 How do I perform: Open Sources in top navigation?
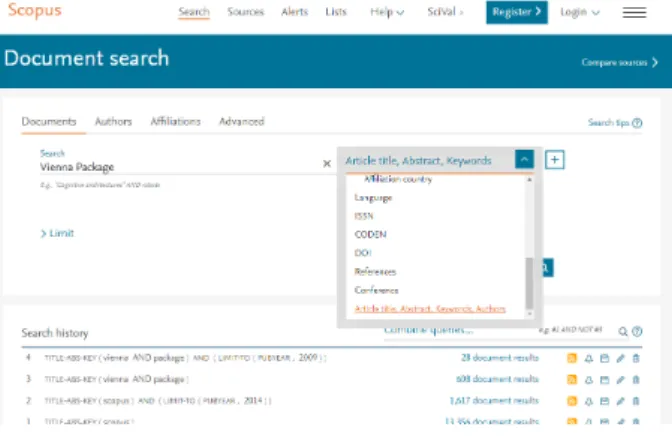(x=246, y=12)
